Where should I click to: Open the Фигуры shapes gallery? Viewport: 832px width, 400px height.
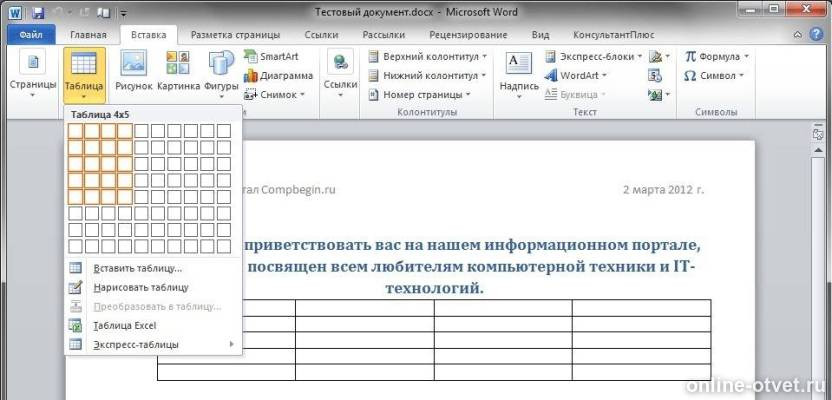[x=221, y=75]
